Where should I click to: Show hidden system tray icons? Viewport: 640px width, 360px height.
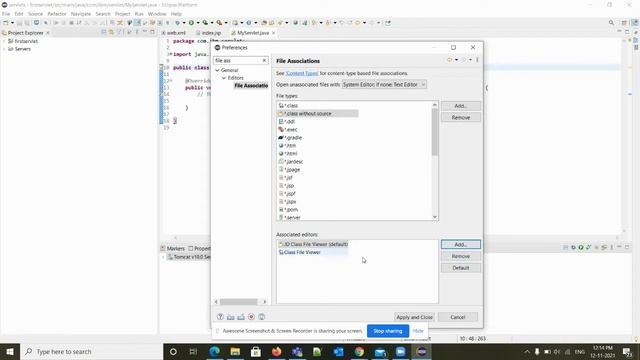(527, 351)
